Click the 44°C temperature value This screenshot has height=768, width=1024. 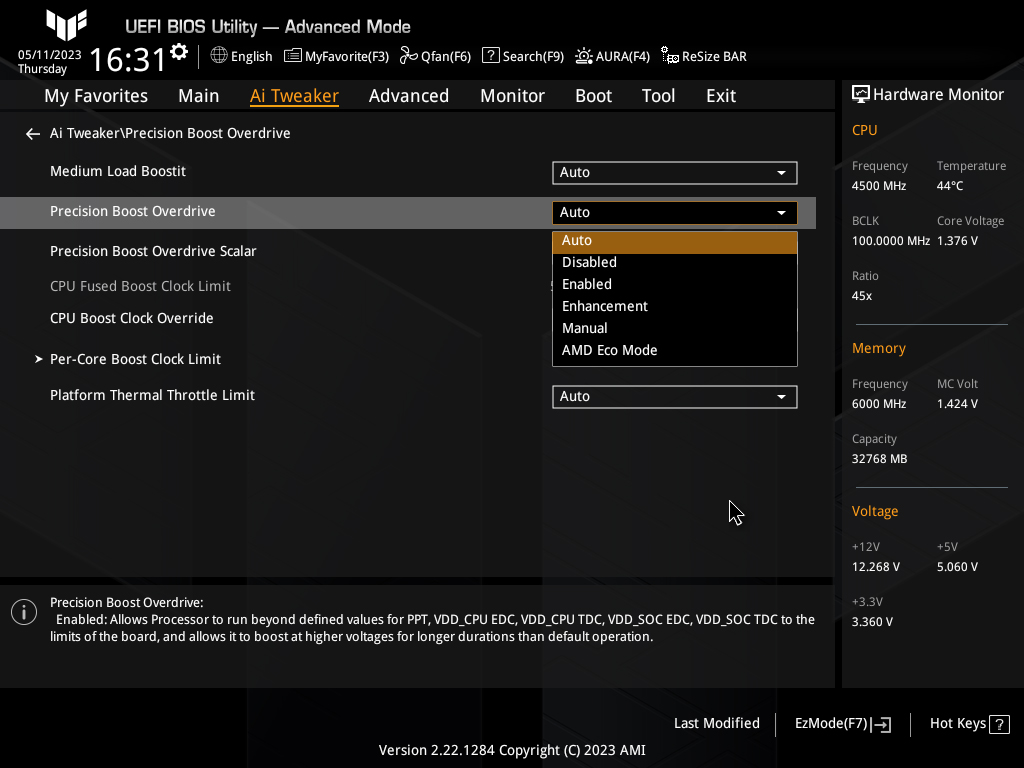[950, 186]
